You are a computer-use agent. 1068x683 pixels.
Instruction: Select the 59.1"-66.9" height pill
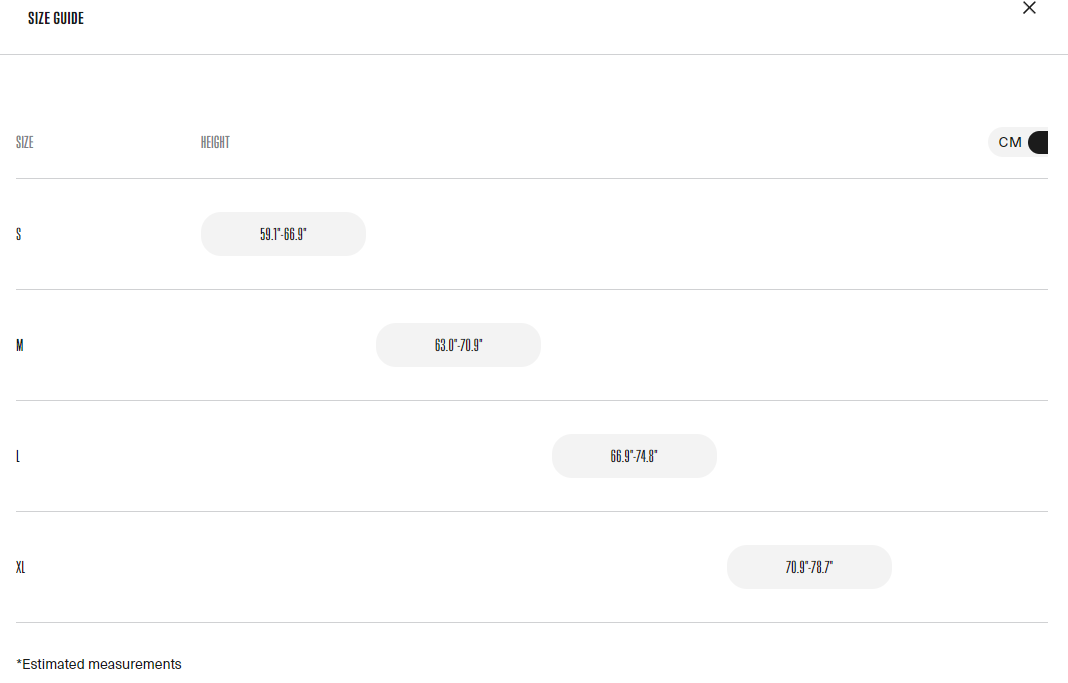coord(283,234)
